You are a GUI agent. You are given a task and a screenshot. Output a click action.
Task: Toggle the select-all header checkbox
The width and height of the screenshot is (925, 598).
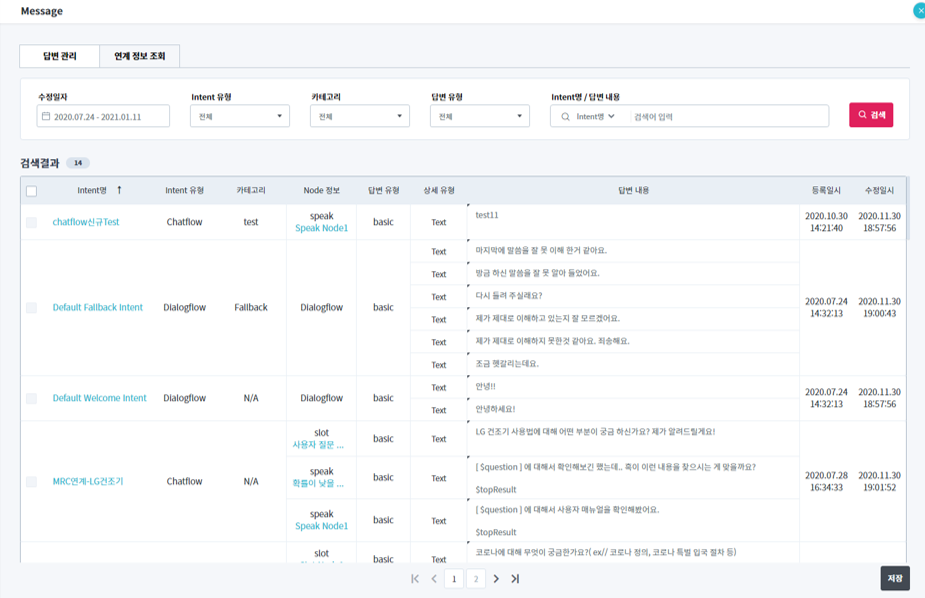[x=32, y=191]
